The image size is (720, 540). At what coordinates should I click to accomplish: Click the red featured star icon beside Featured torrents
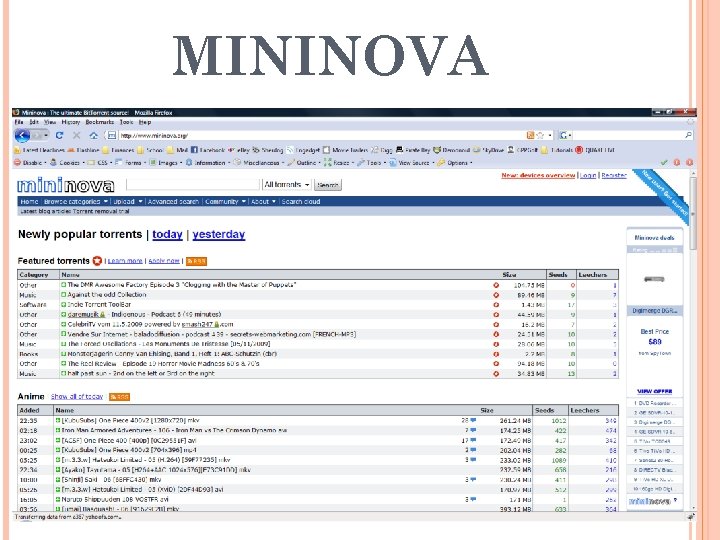coord(97,261)
